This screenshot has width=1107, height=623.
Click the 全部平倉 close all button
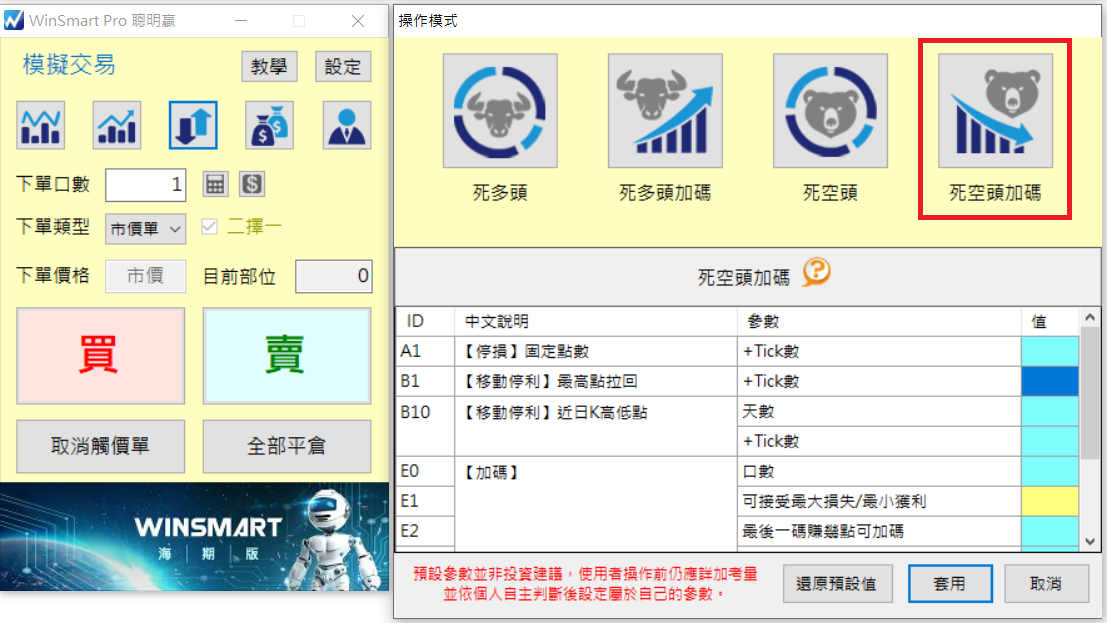[287, 446]
